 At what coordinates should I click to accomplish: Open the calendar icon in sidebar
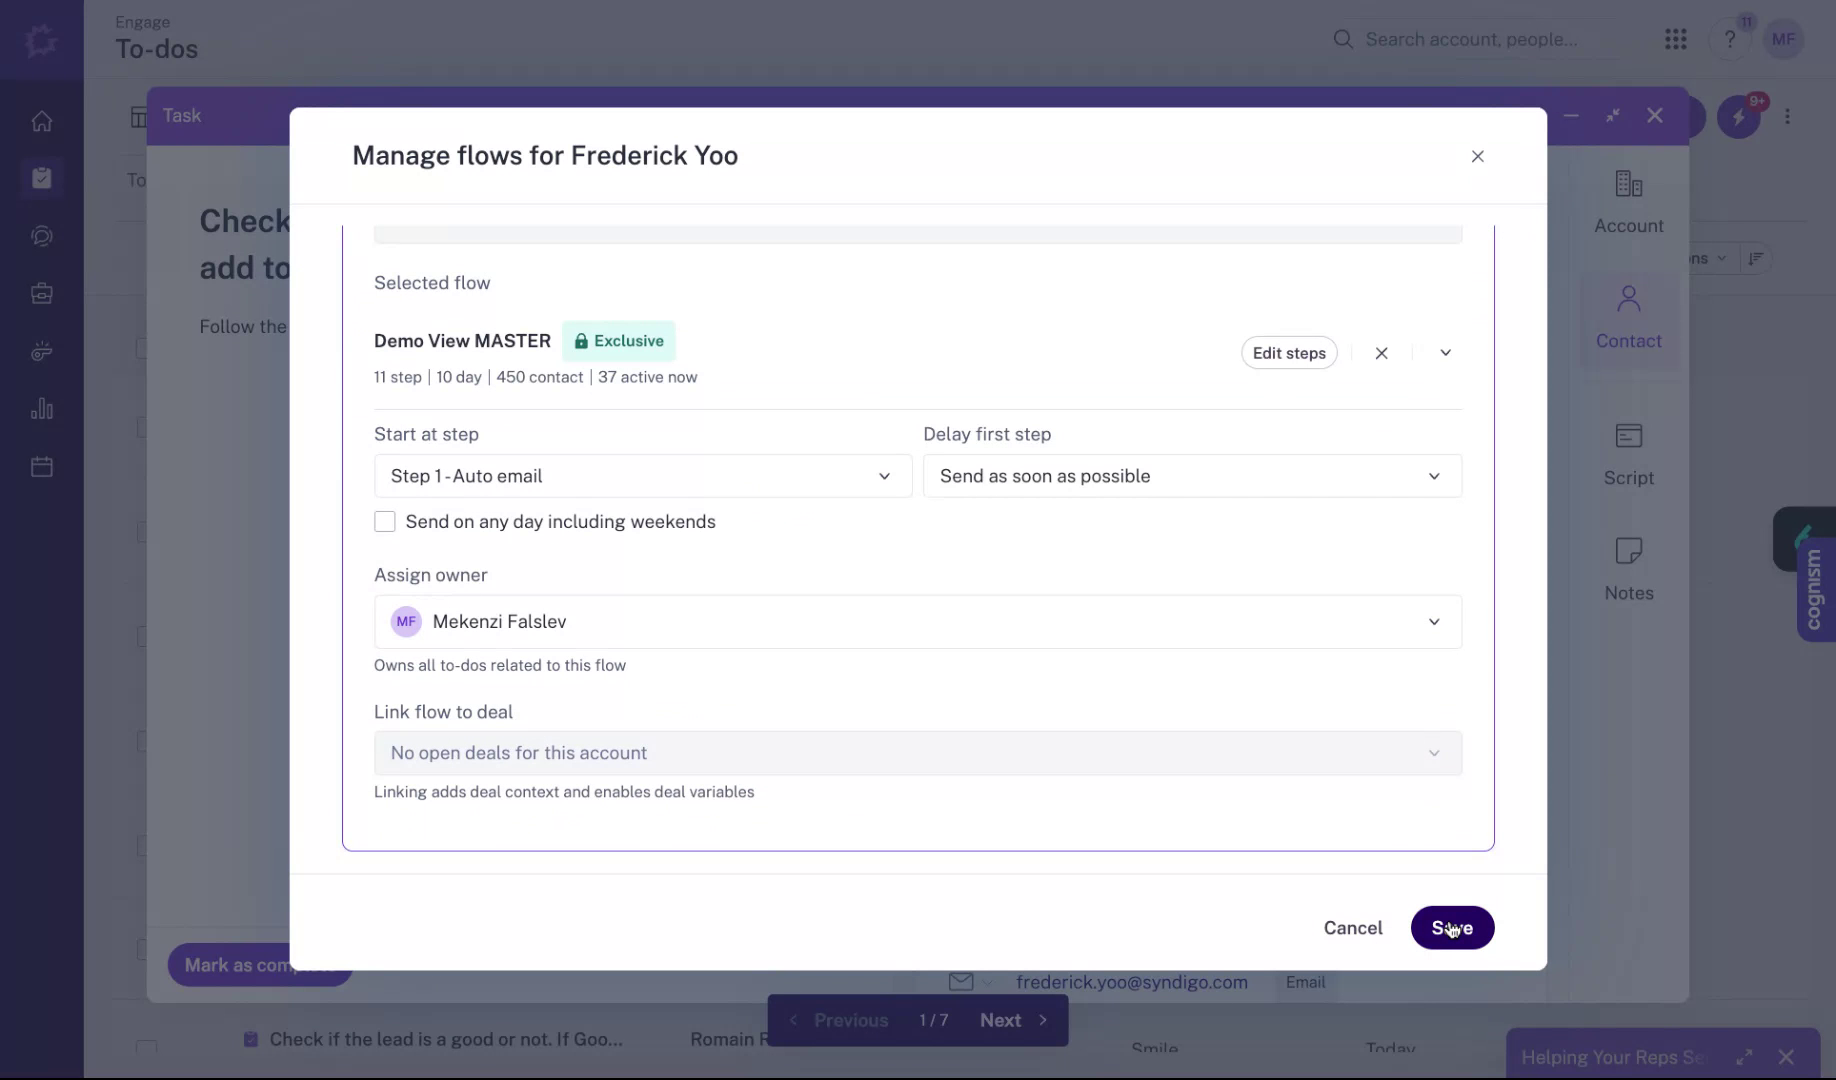point(41,467)
